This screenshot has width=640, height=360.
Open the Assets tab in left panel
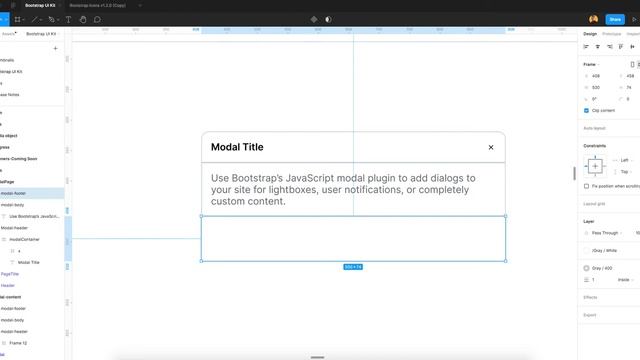9,34
